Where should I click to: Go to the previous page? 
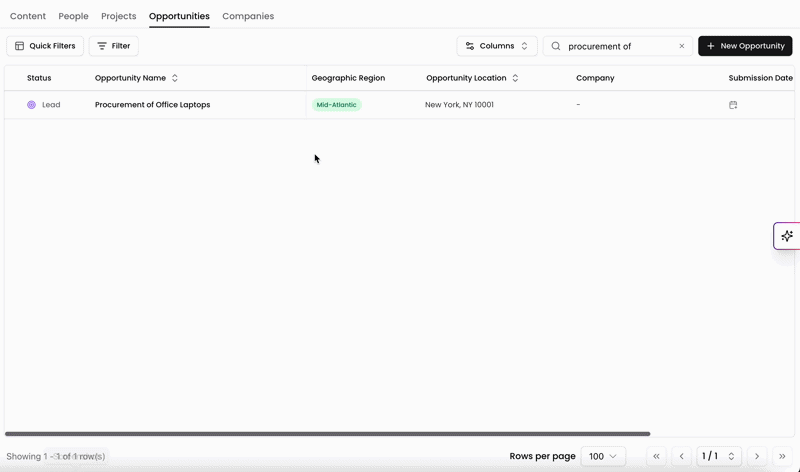(682, 456)
